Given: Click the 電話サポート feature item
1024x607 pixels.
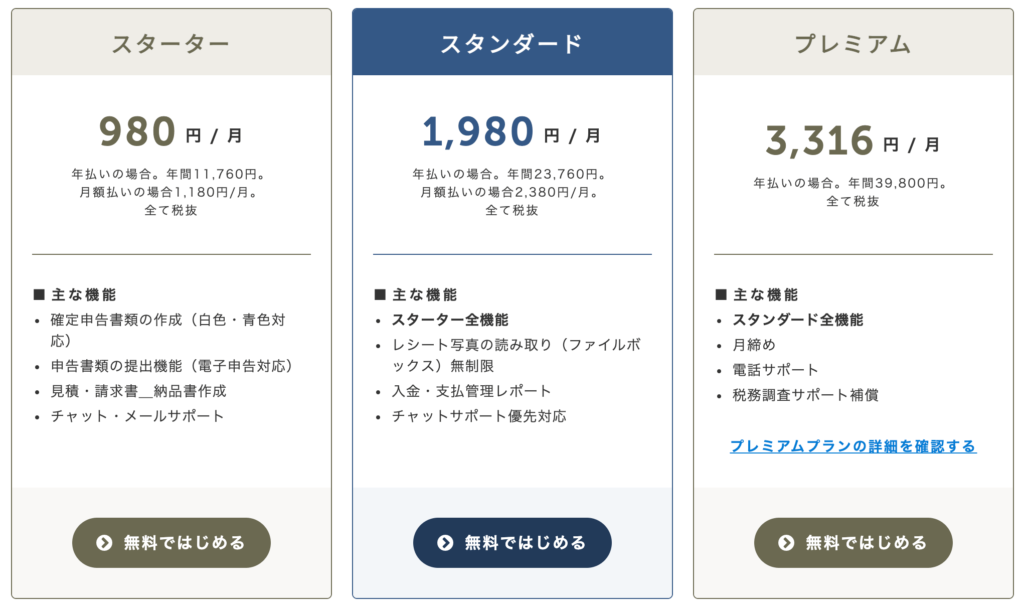Looking at the screenshot, I should click(775, 370).
